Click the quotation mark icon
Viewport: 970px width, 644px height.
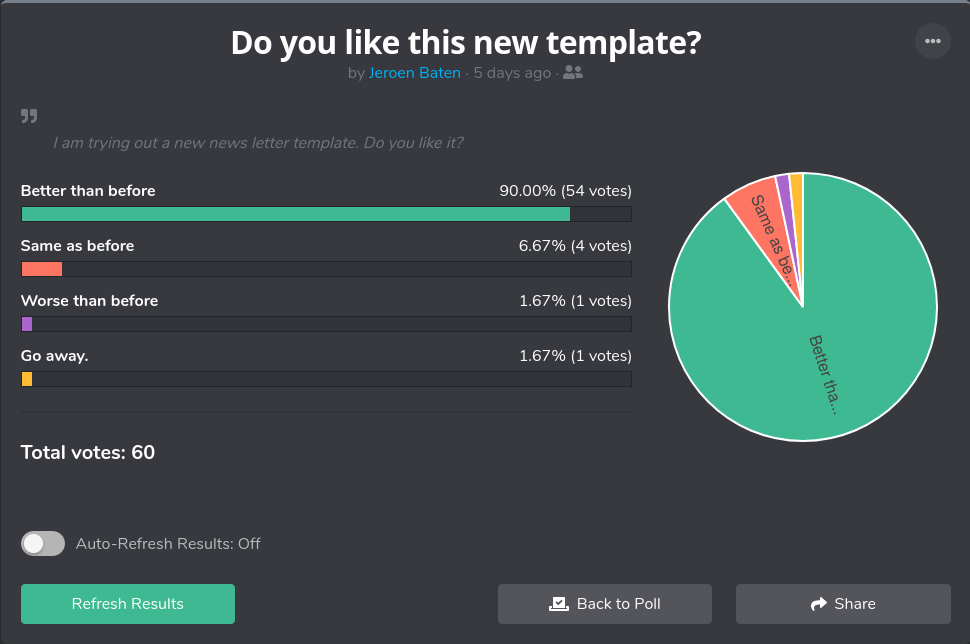click(x=29, y=116)
